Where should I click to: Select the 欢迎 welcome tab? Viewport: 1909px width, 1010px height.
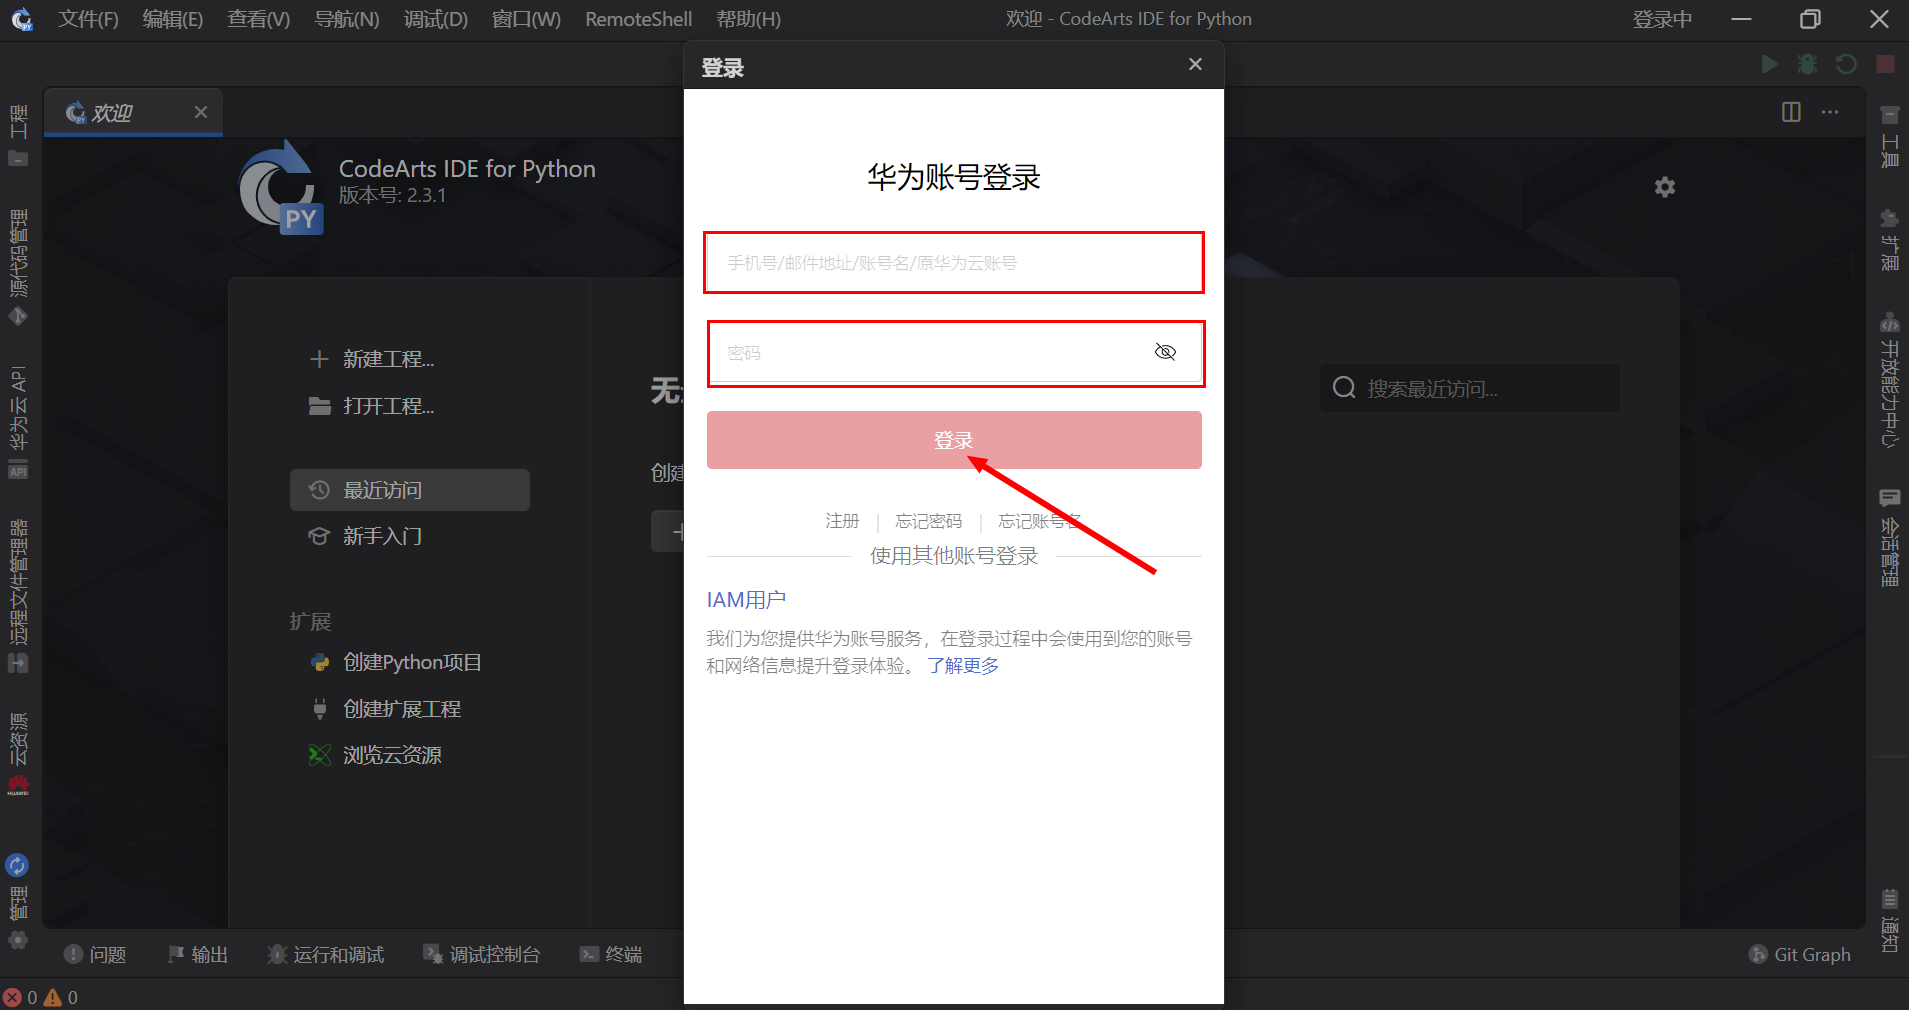pos(115,112)
